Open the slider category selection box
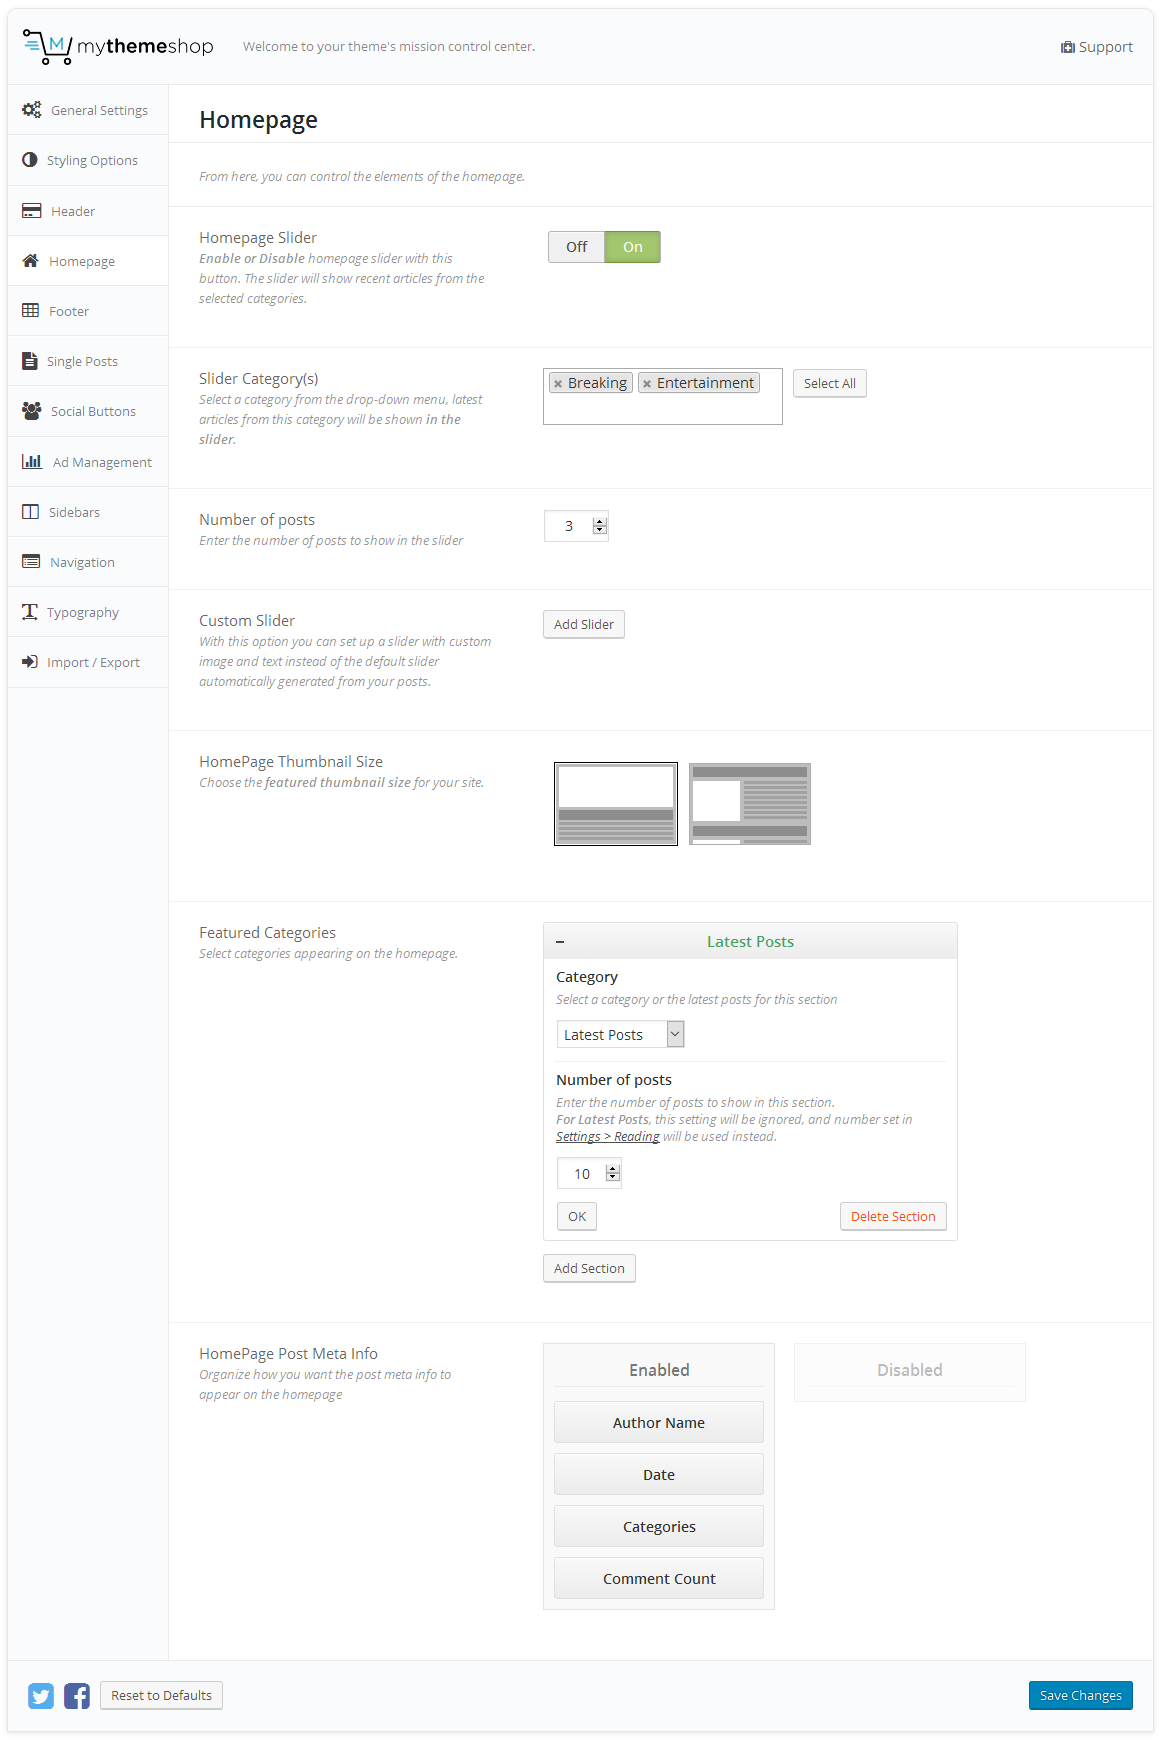1162x1740 pixels. (x=662, y=408)
